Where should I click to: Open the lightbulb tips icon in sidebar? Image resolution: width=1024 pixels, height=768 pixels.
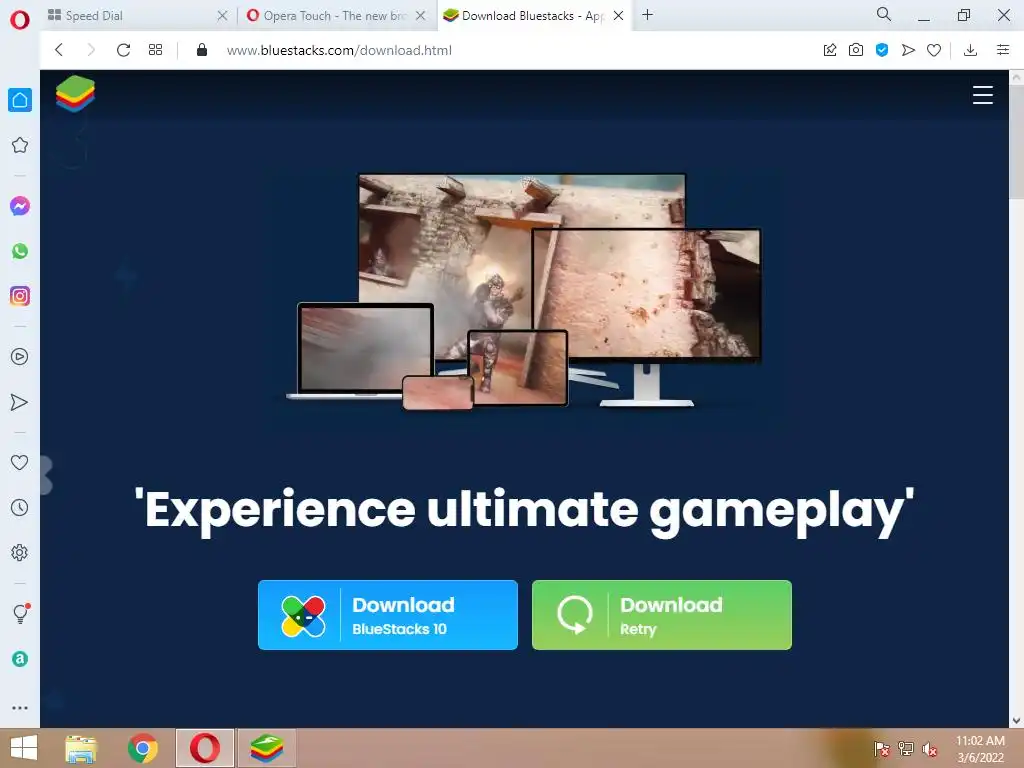(x=21, y=613)
